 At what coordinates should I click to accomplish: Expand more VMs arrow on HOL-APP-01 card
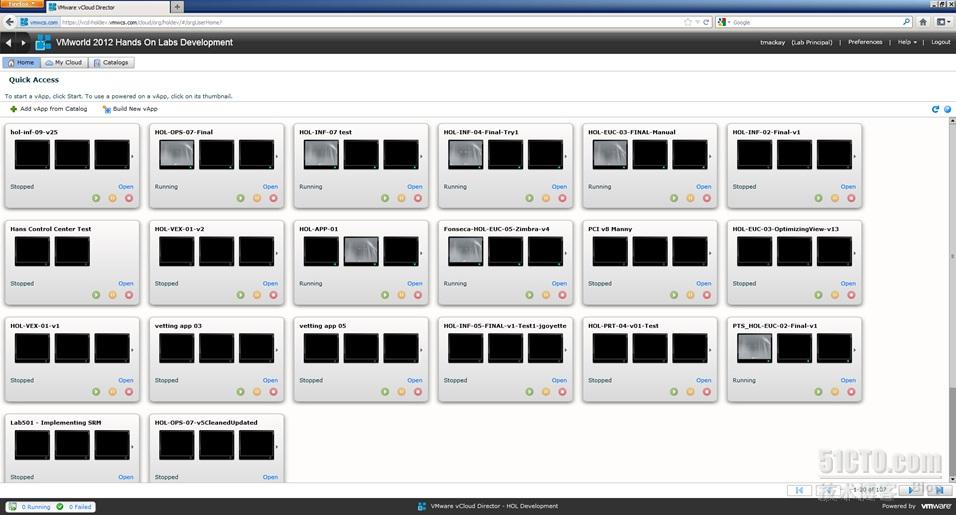[421, 253]
